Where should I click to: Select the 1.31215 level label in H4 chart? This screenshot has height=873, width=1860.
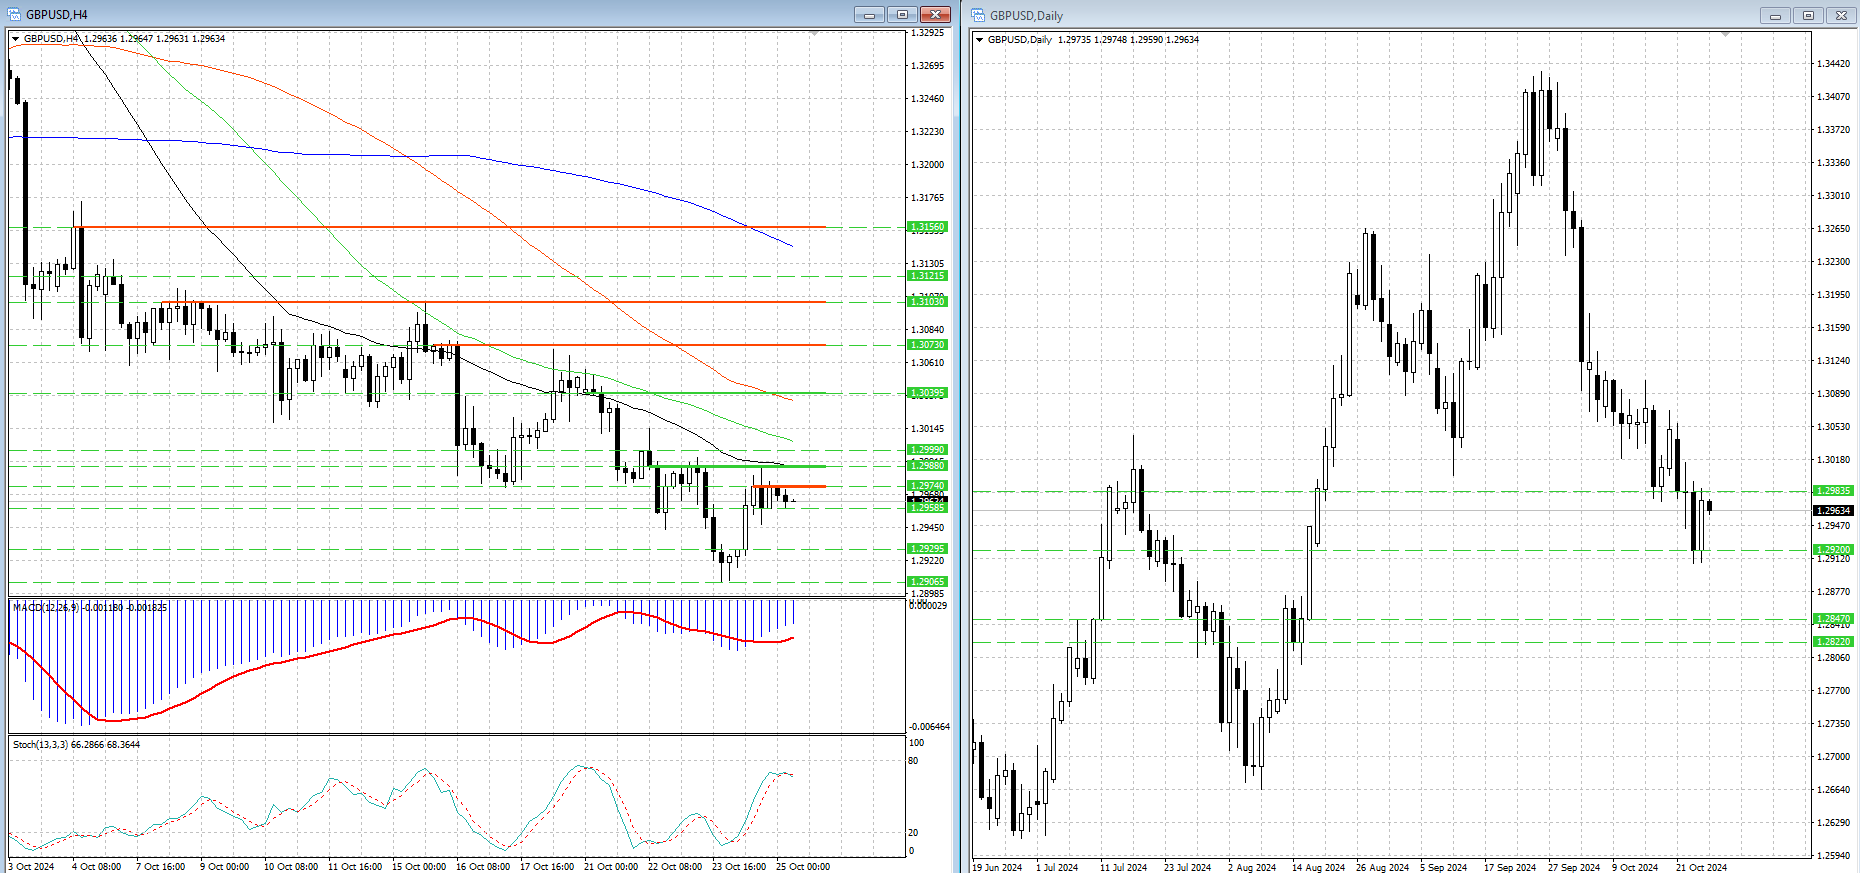tap(927, 276)
